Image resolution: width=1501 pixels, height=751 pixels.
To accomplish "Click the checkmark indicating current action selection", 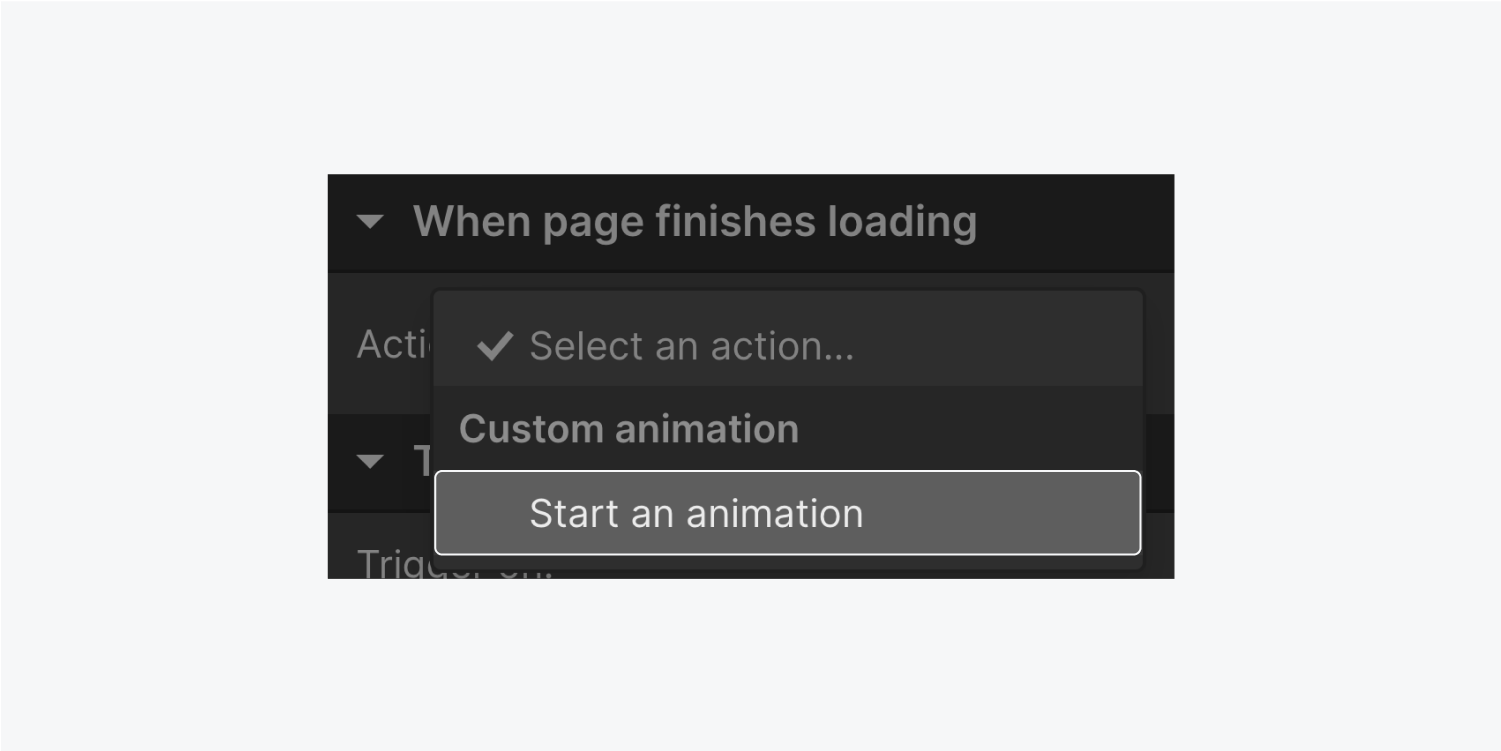I will pyautogui.click(x=492, y=345).
